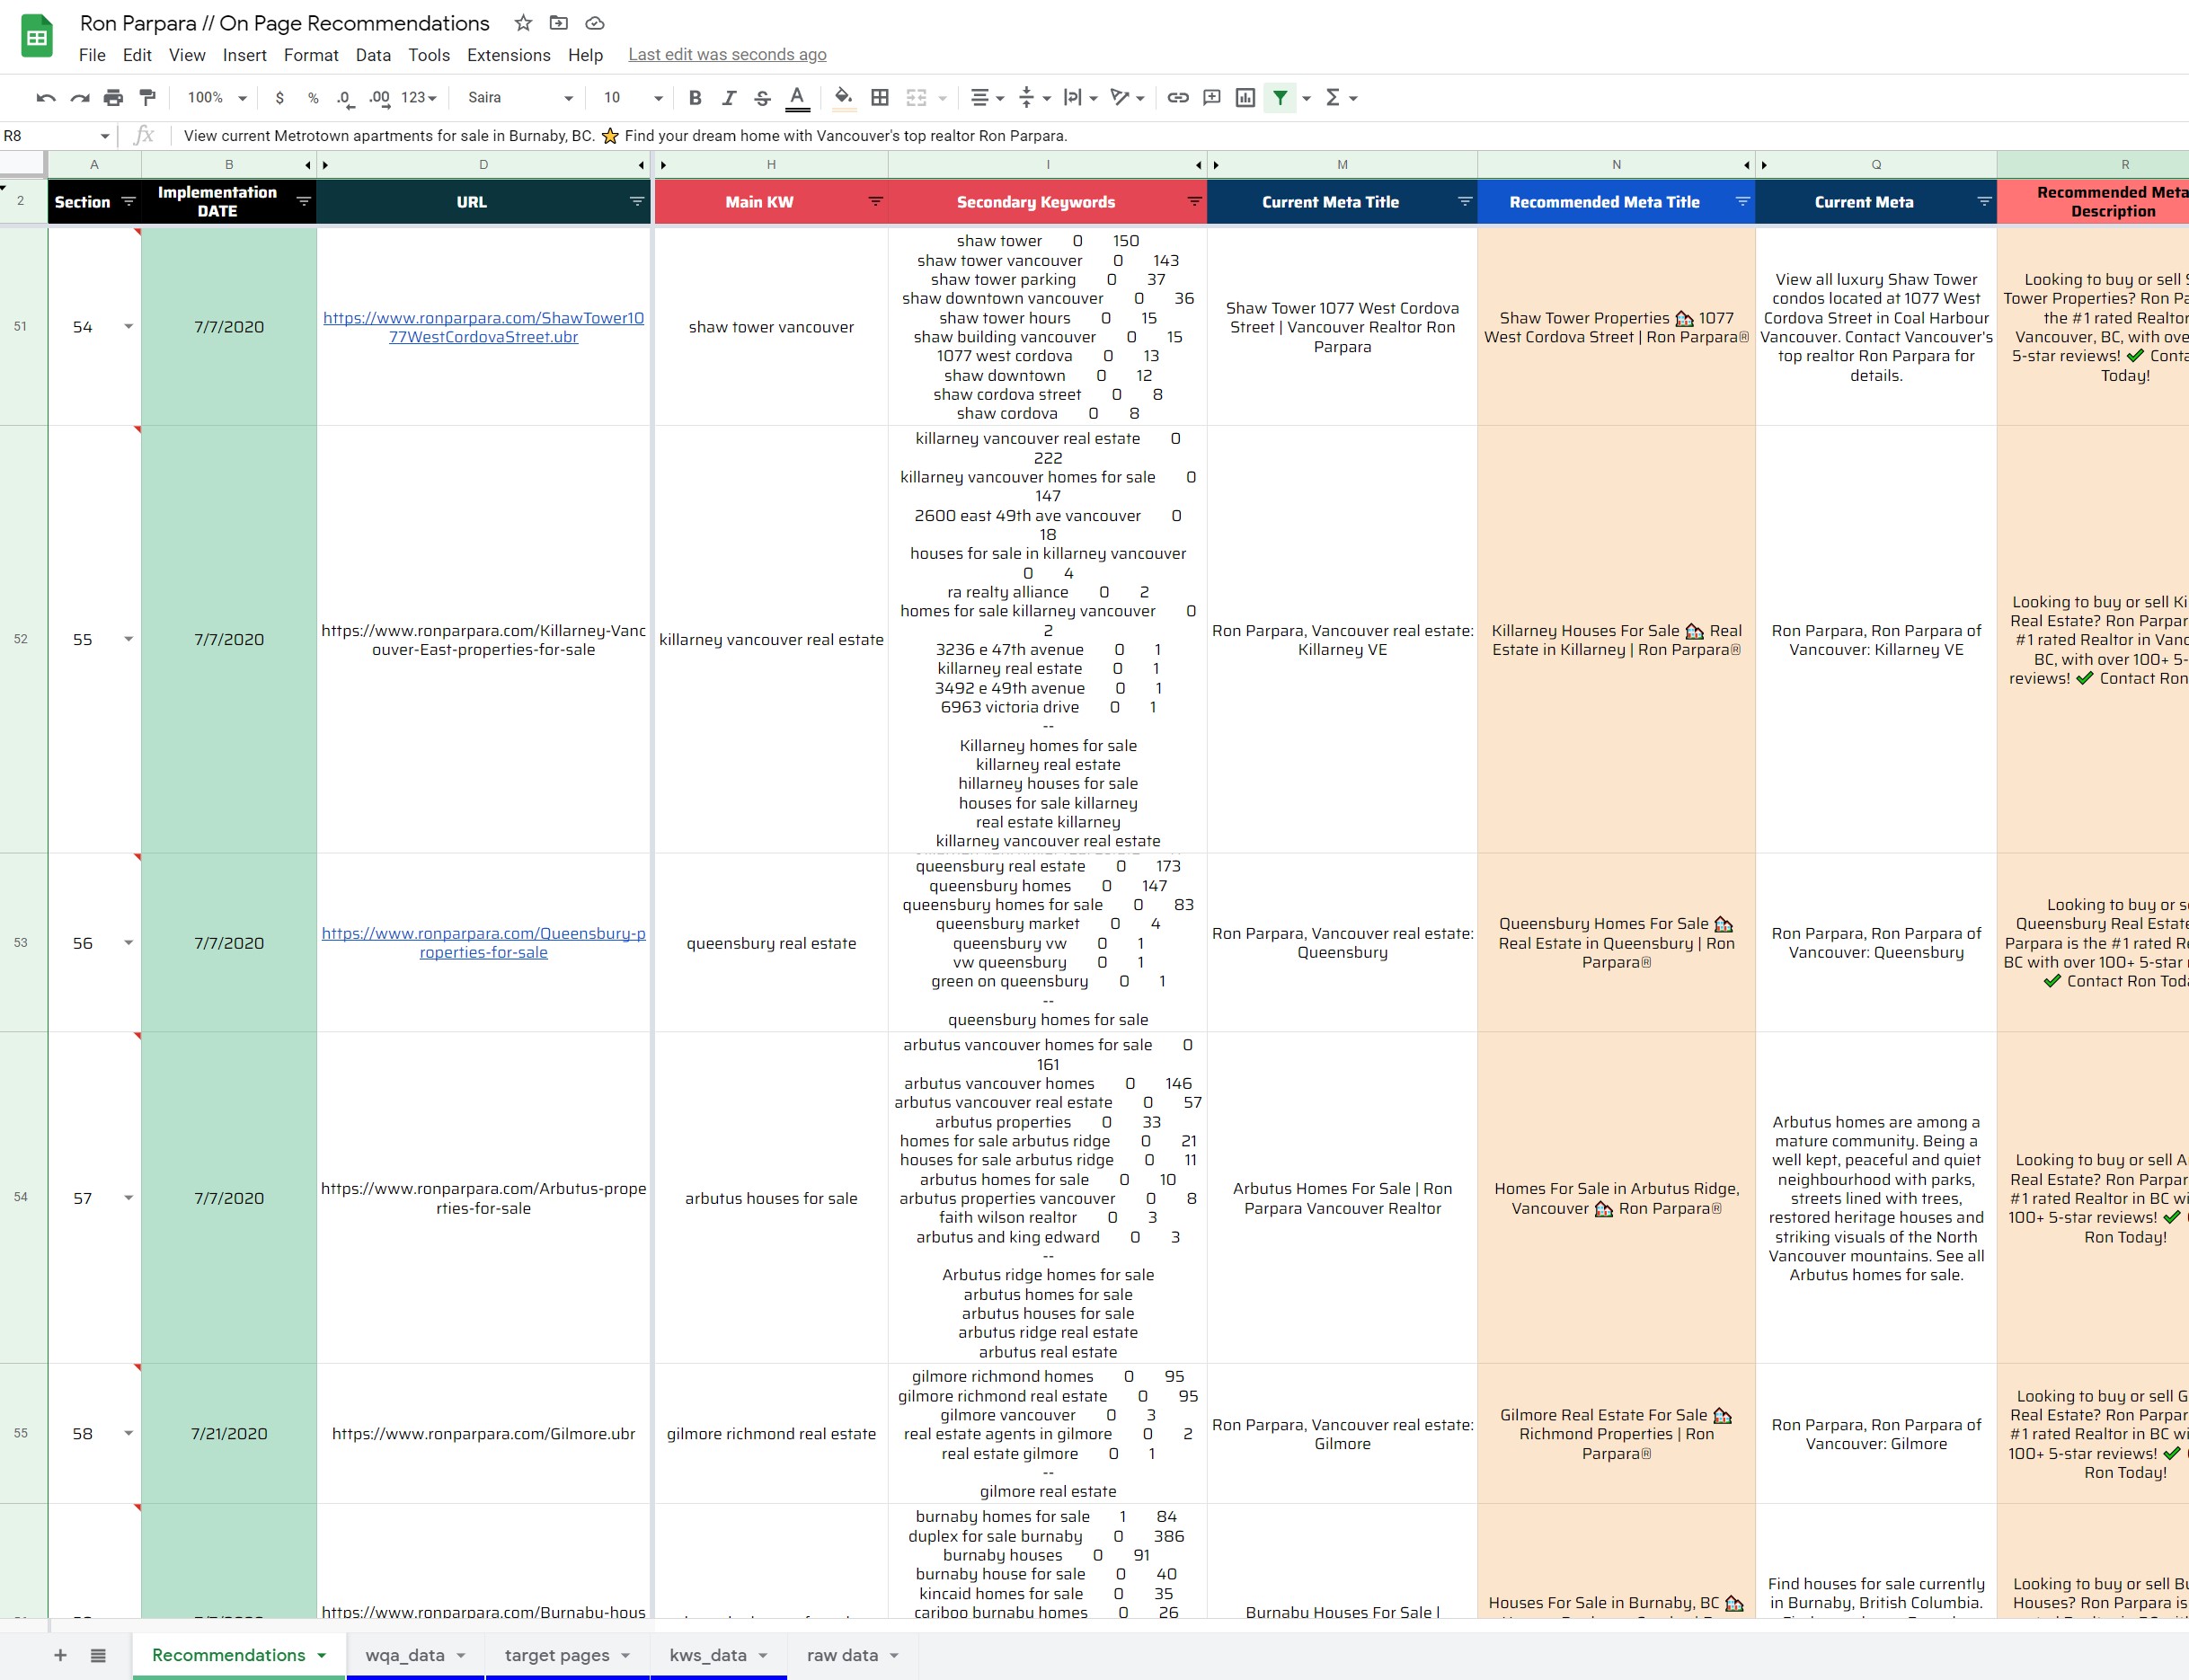Click the Insert comment icon

click(x=1211, y=97)
